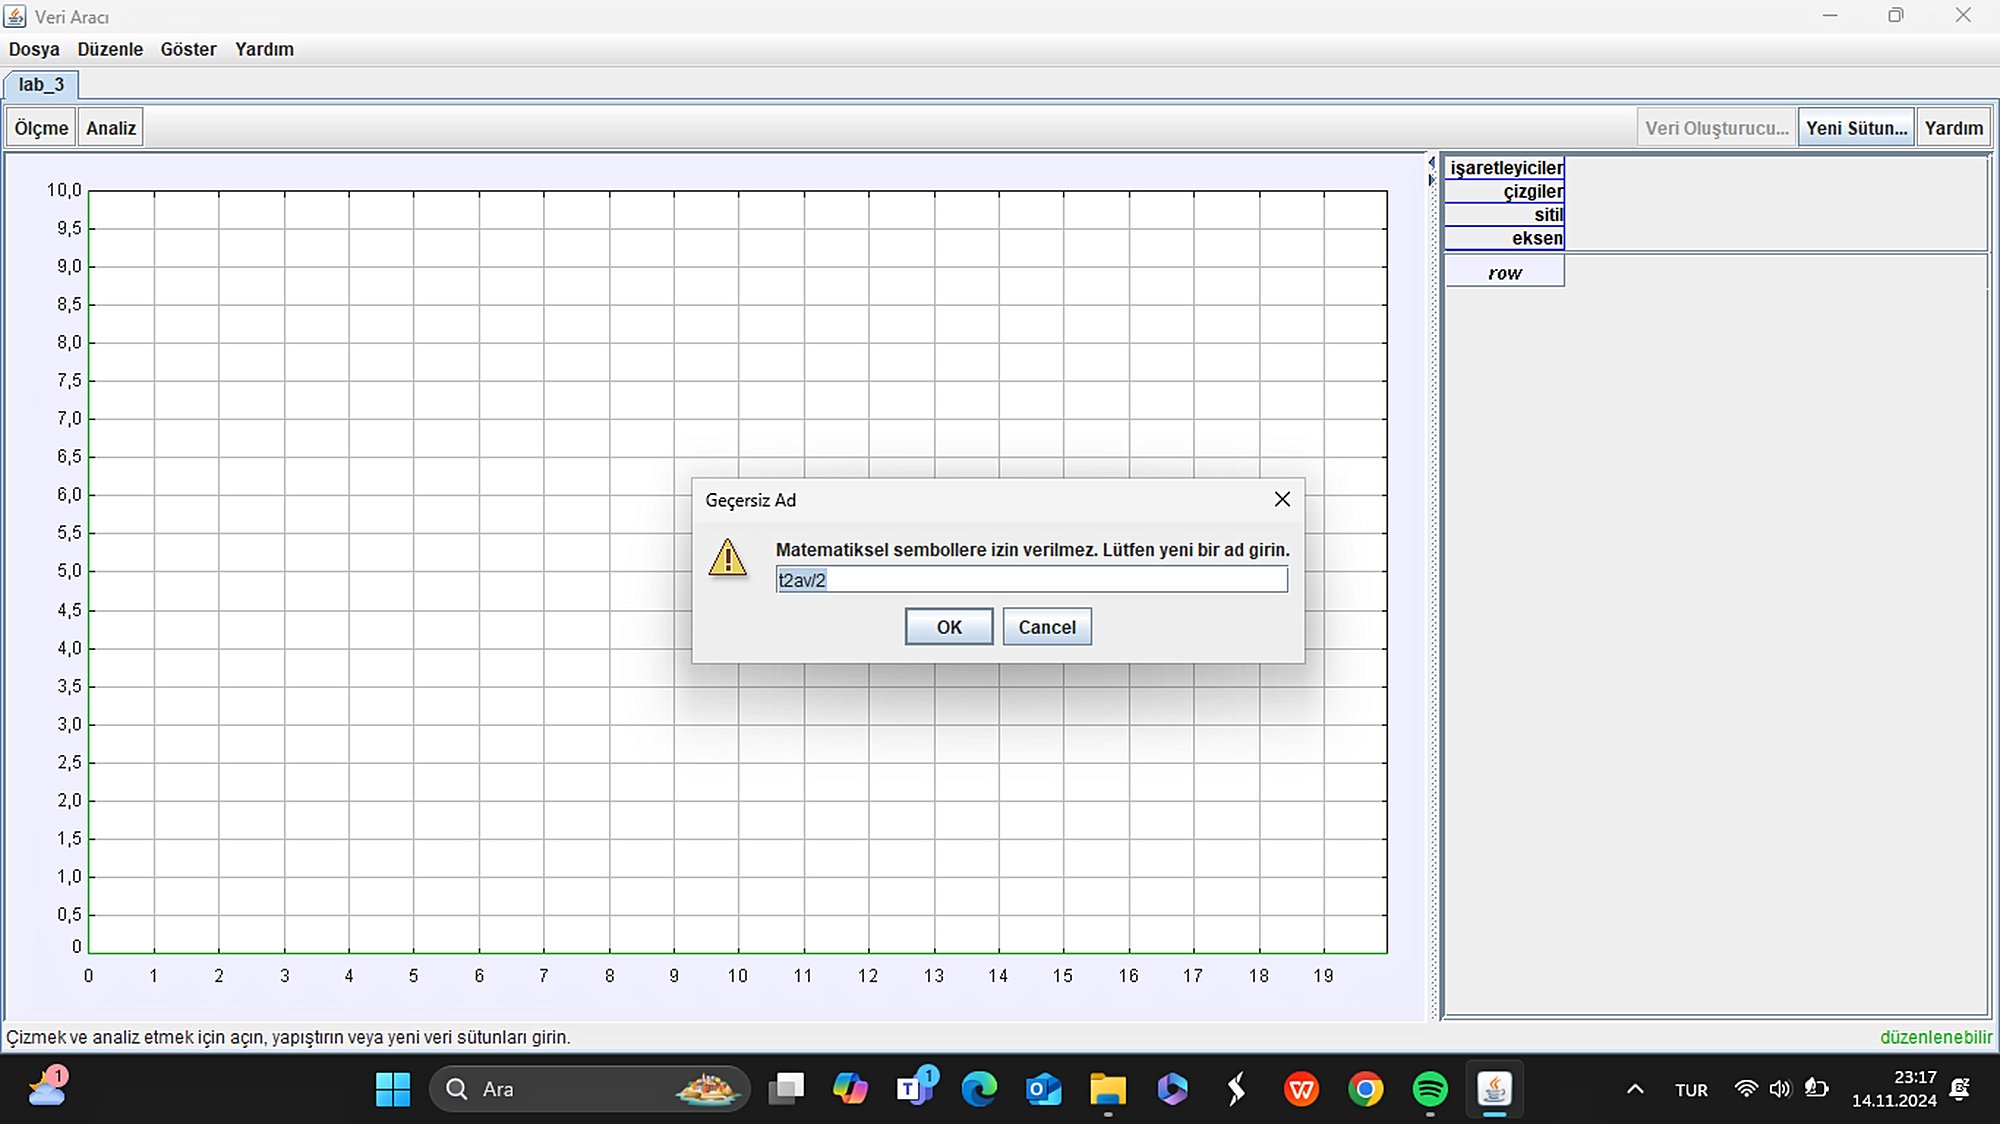Open Outlook from the taskbar
Image resolution: width=2000 pixels, height=1124 pixels.
(1043, 1089)
